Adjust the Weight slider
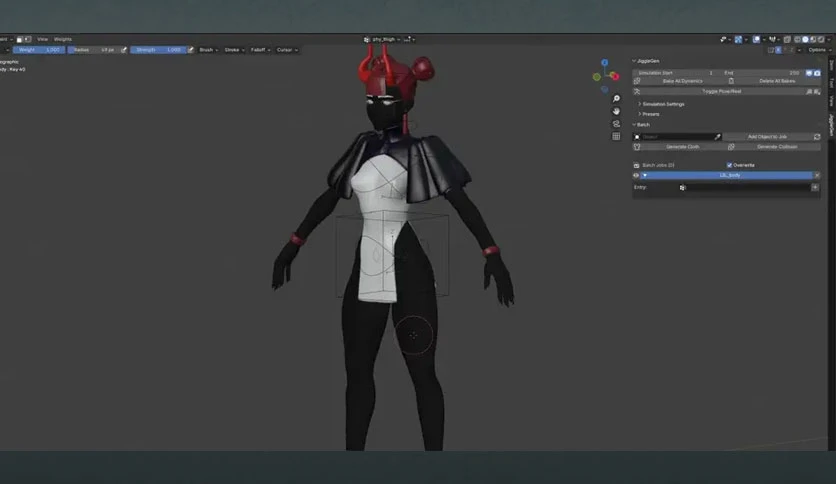The image size is (836, 484). tap(39, 50)
